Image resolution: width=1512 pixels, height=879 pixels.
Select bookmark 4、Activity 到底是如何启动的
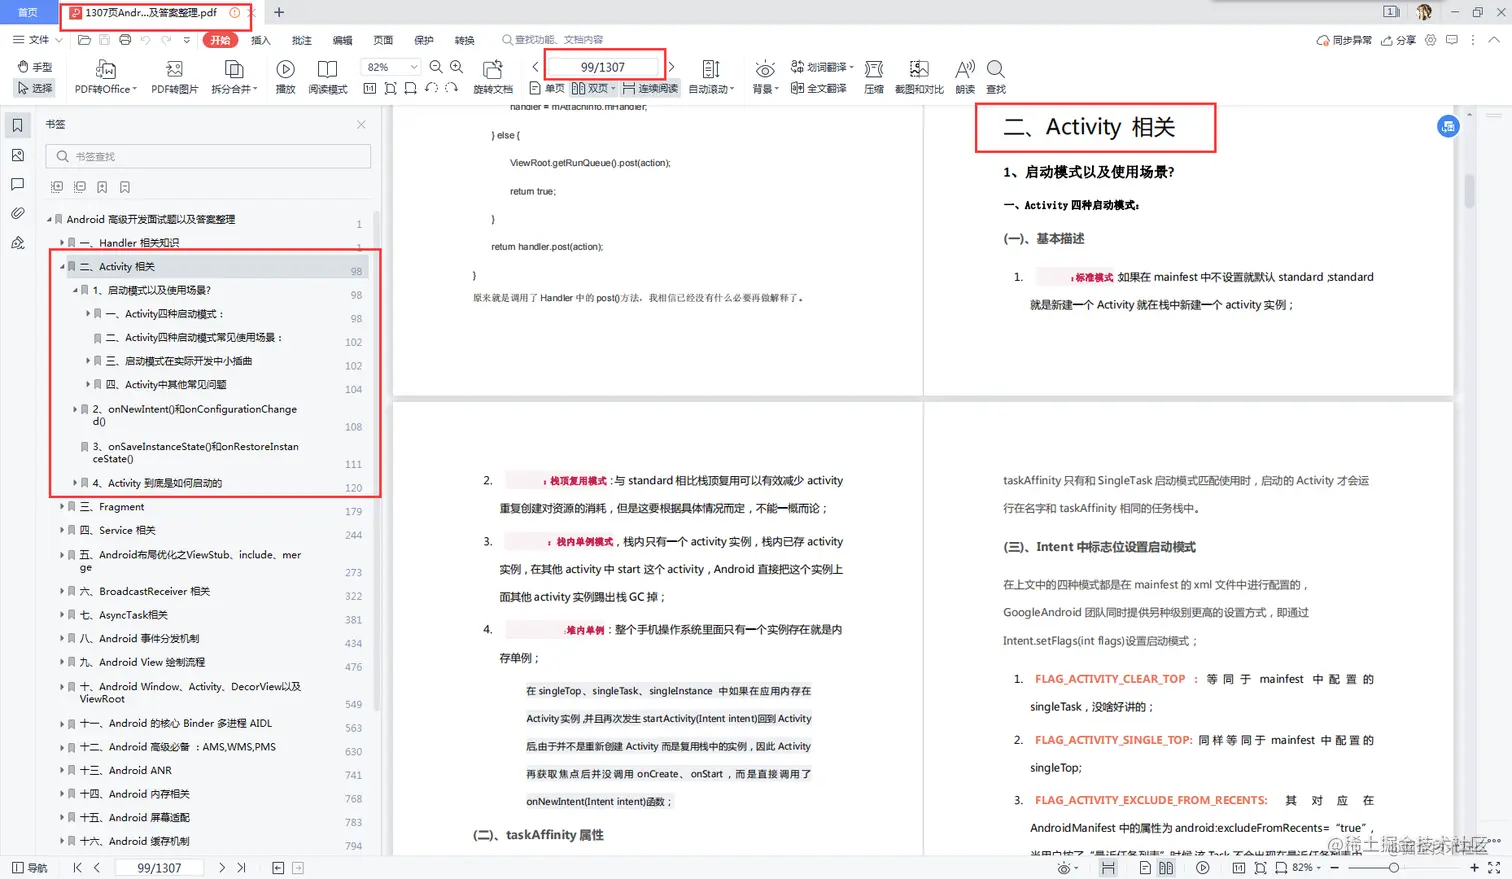[156, 483]
